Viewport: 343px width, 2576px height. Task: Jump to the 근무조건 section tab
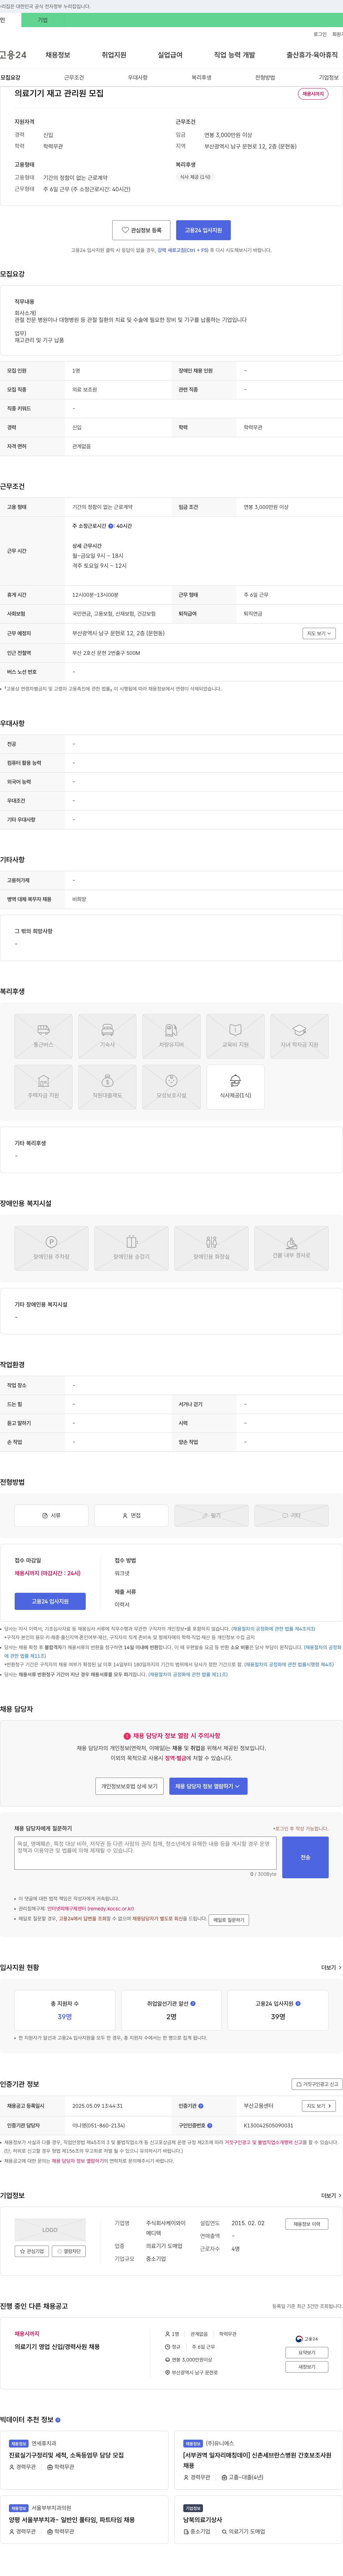74,77
